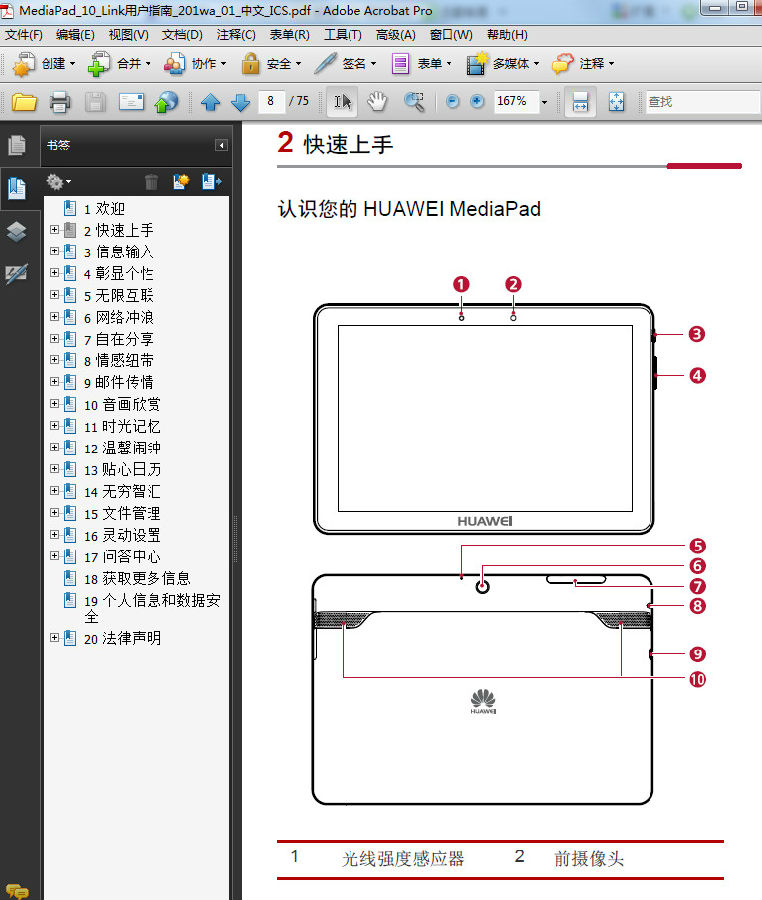The width and height of the screenshot is (762, 900).
Task: Click the Print icon
Action: click(60, 102)
